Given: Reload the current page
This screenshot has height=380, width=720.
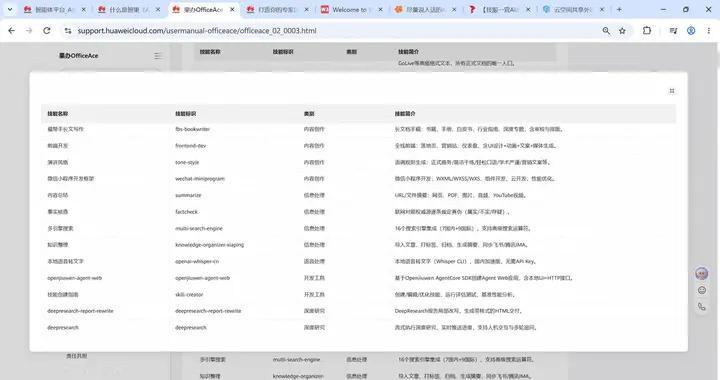Looking at the screenshot, I should [x=47, y=31].
